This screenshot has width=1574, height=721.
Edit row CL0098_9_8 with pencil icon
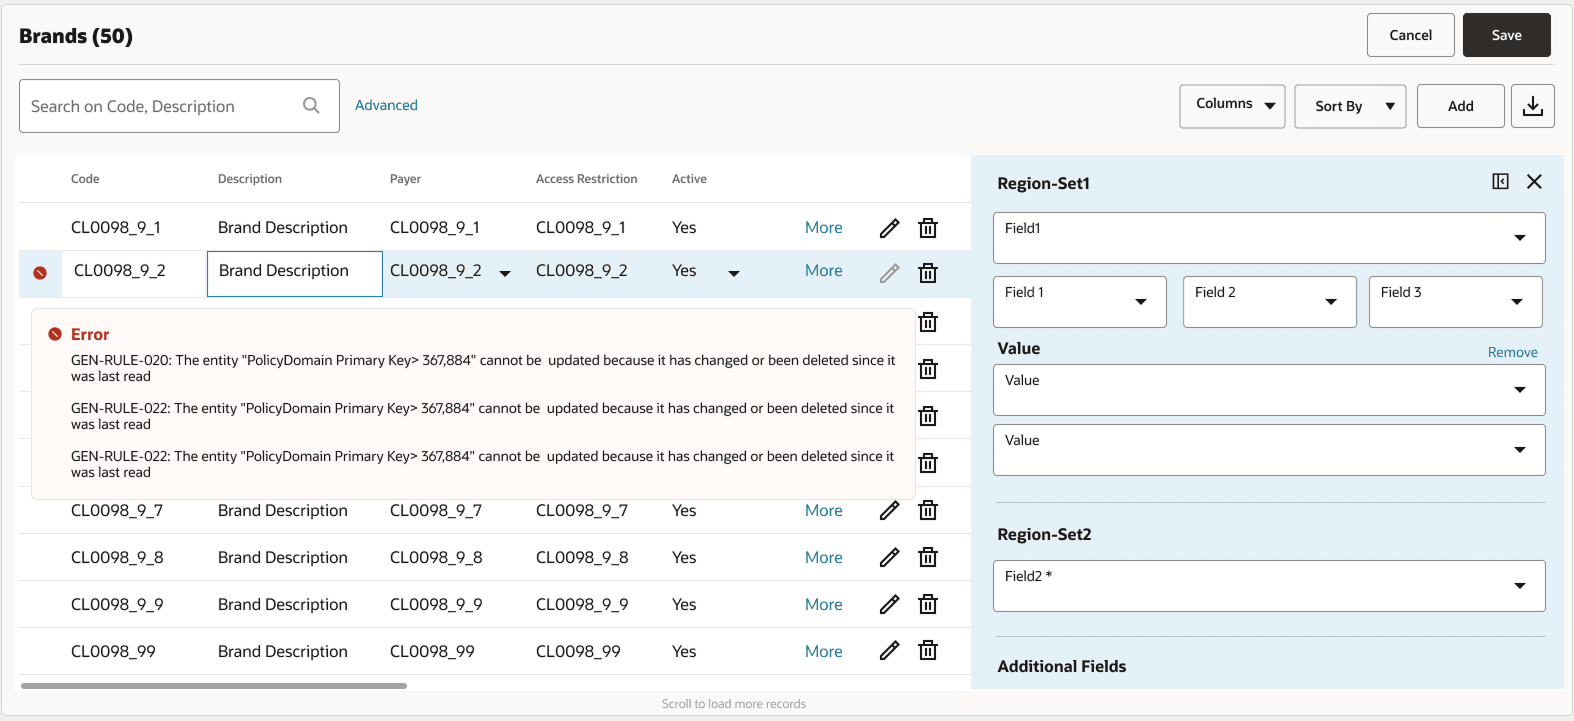pyautogui.click(x=889, y=557)
